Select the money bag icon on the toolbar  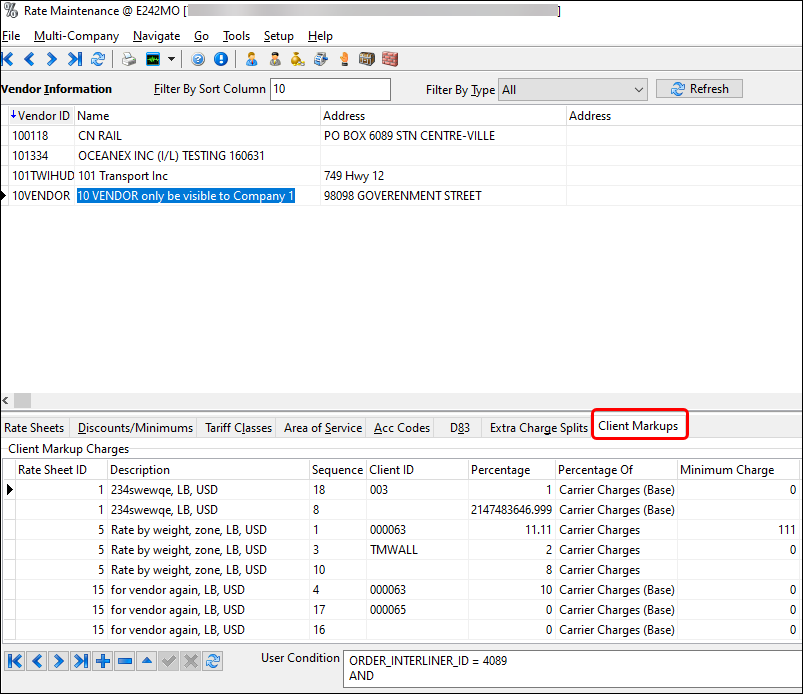click(298, 59)
